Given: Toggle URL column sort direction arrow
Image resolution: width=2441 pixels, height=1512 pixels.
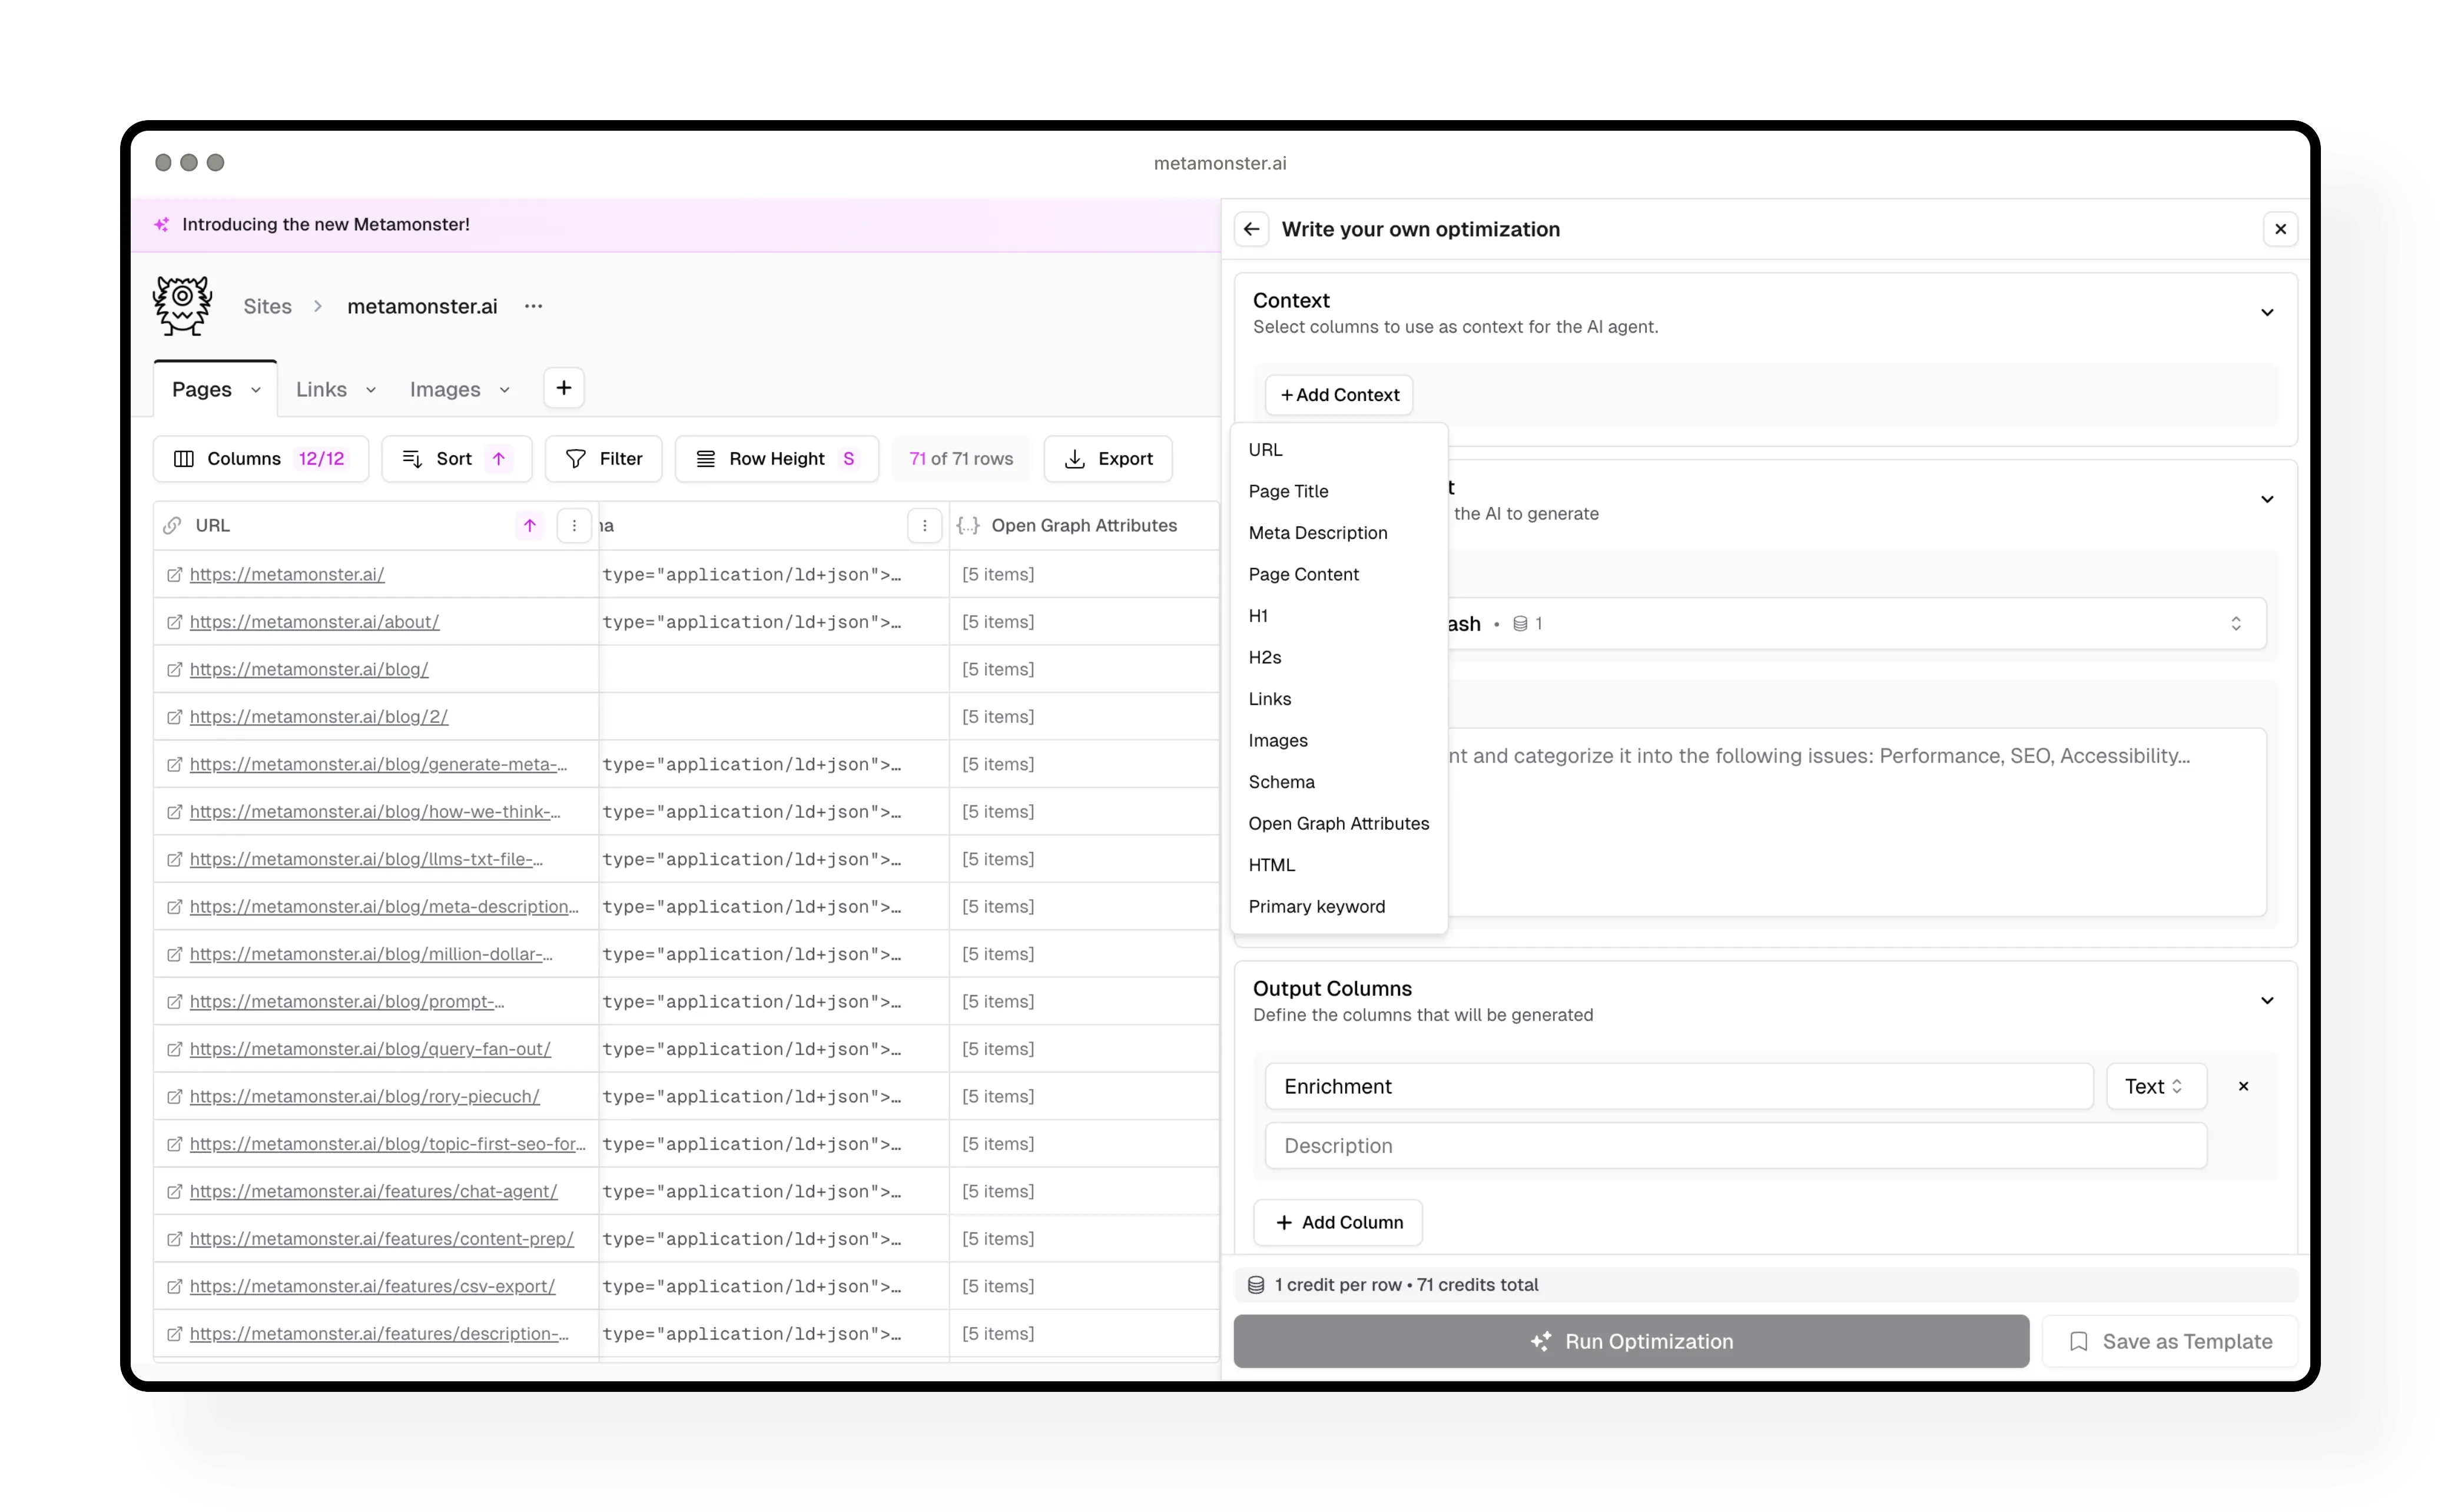Looking at the screenshot, I should click(529, 525).
